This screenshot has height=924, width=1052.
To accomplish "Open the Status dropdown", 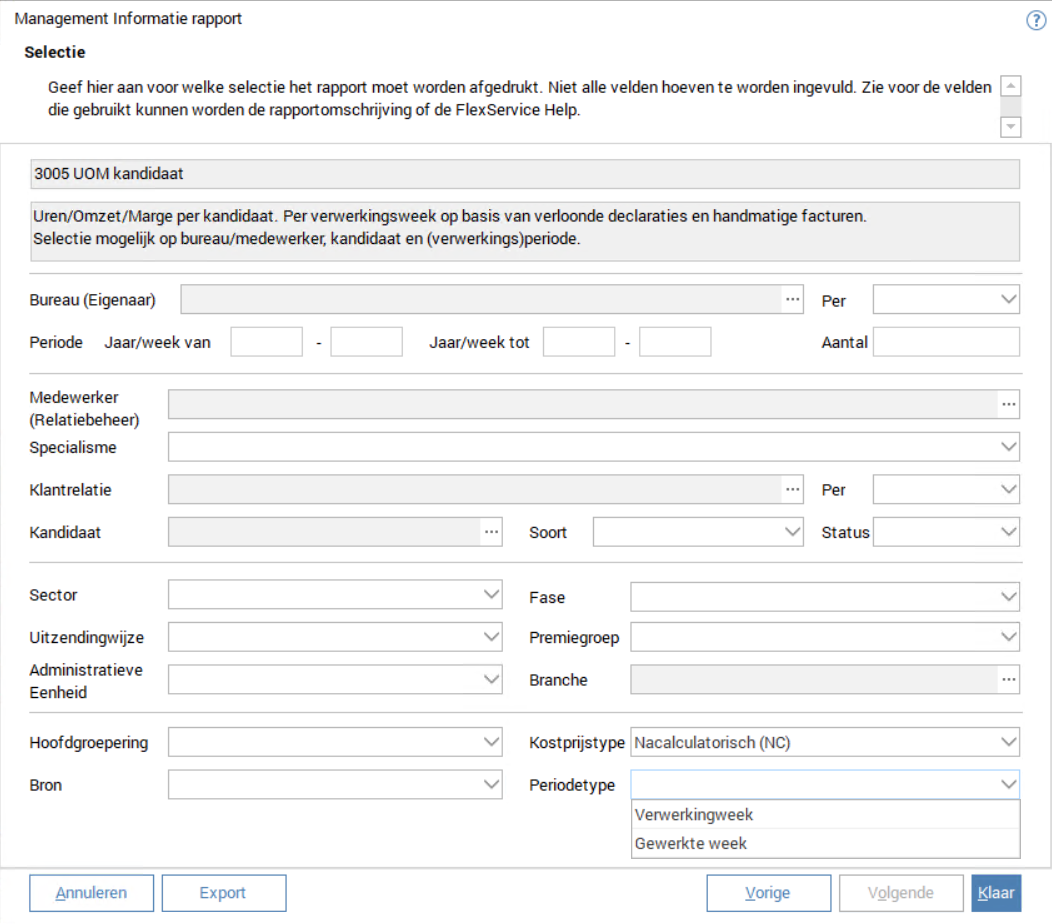I will (1008, 532).
